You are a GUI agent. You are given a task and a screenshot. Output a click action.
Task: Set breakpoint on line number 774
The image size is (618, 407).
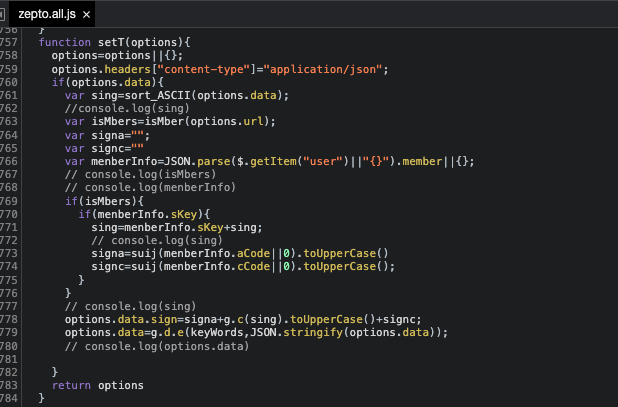click(9, 266)
